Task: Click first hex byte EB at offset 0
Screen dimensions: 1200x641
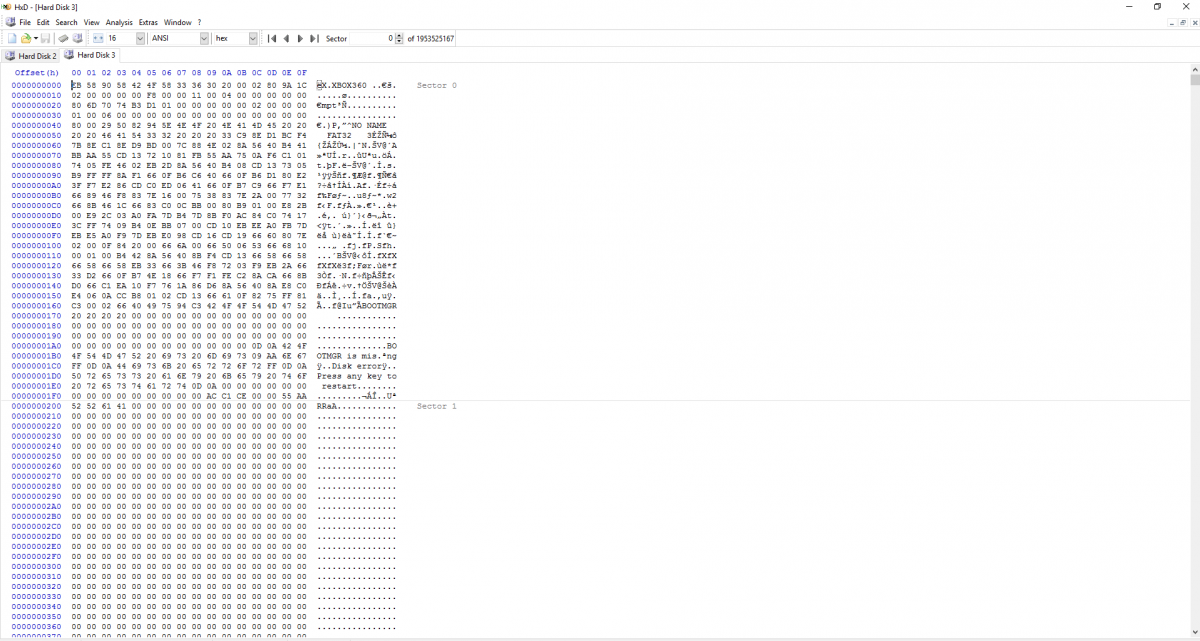Action: tap(76, 86)
